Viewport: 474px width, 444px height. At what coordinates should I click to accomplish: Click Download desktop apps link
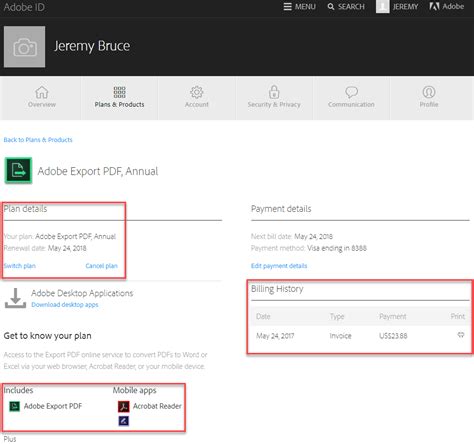65,305
